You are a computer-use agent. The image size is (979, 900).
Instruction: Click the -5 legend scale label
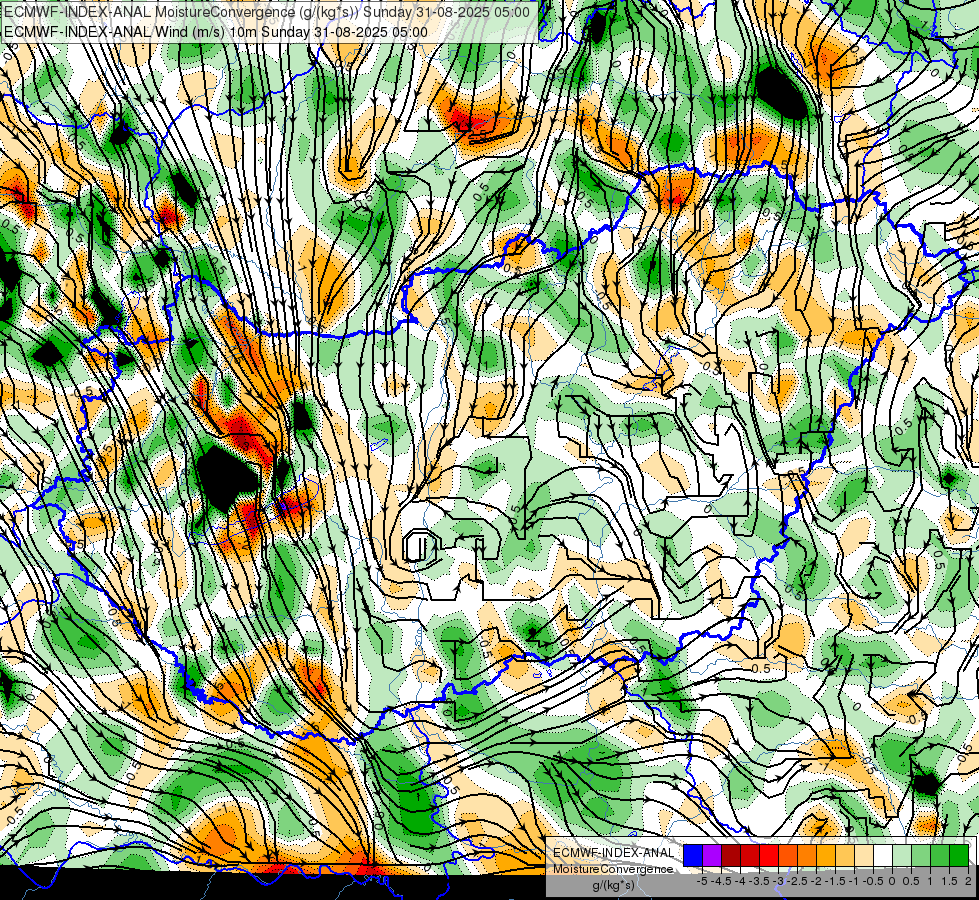tap(702, 881)
